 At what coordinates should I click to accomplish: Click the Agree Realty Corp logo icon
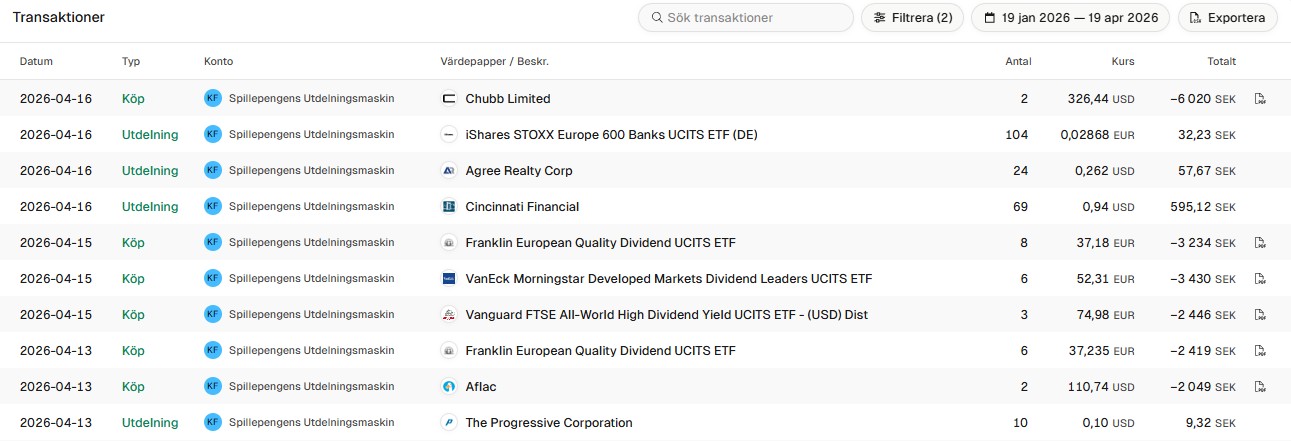click(x=449, y=171)
